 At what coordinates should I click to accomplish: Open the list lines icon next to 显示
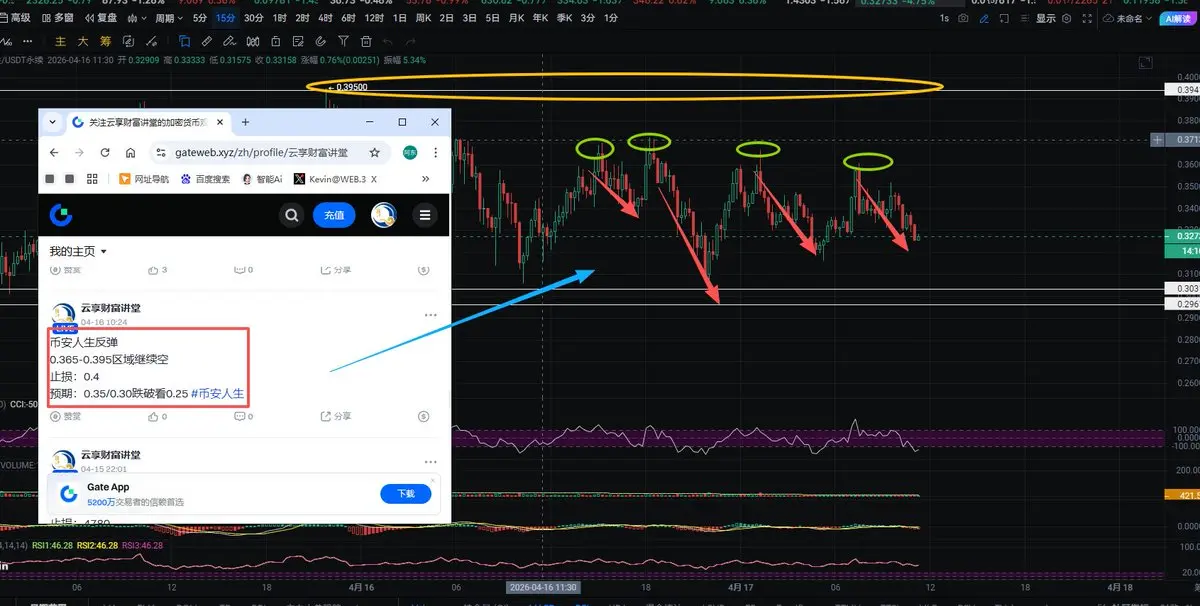point(1024,18)
